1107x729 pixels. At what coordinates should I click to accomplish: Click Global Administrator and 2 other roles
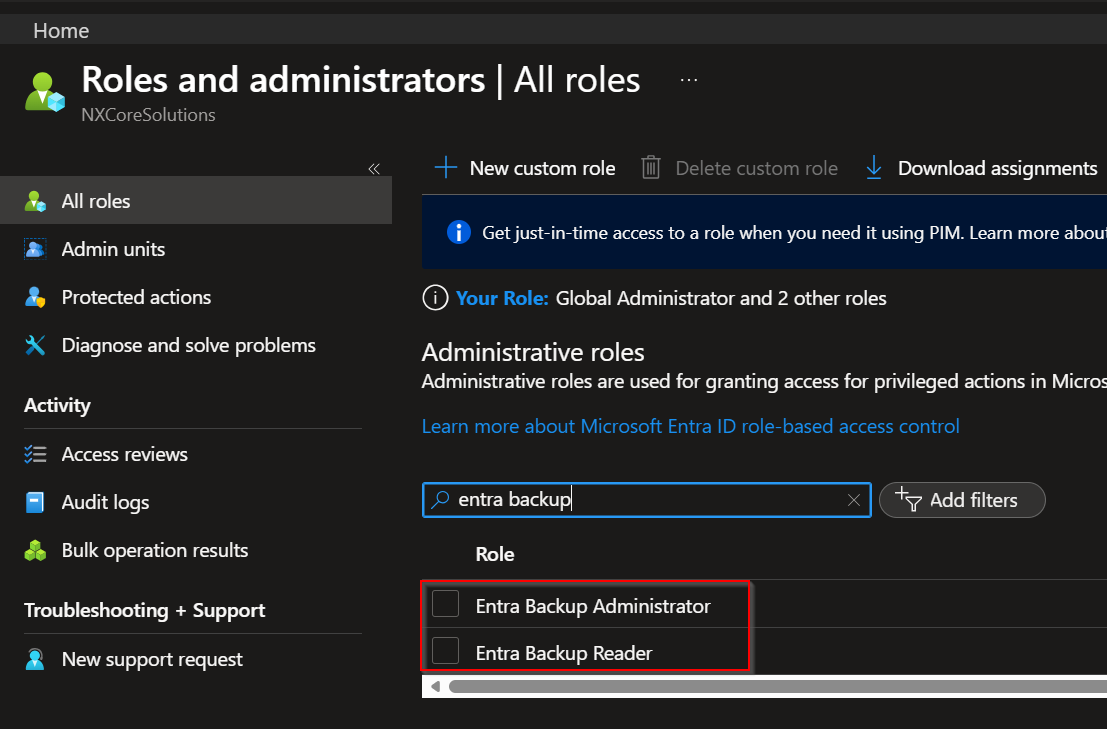tap(721, 299)
